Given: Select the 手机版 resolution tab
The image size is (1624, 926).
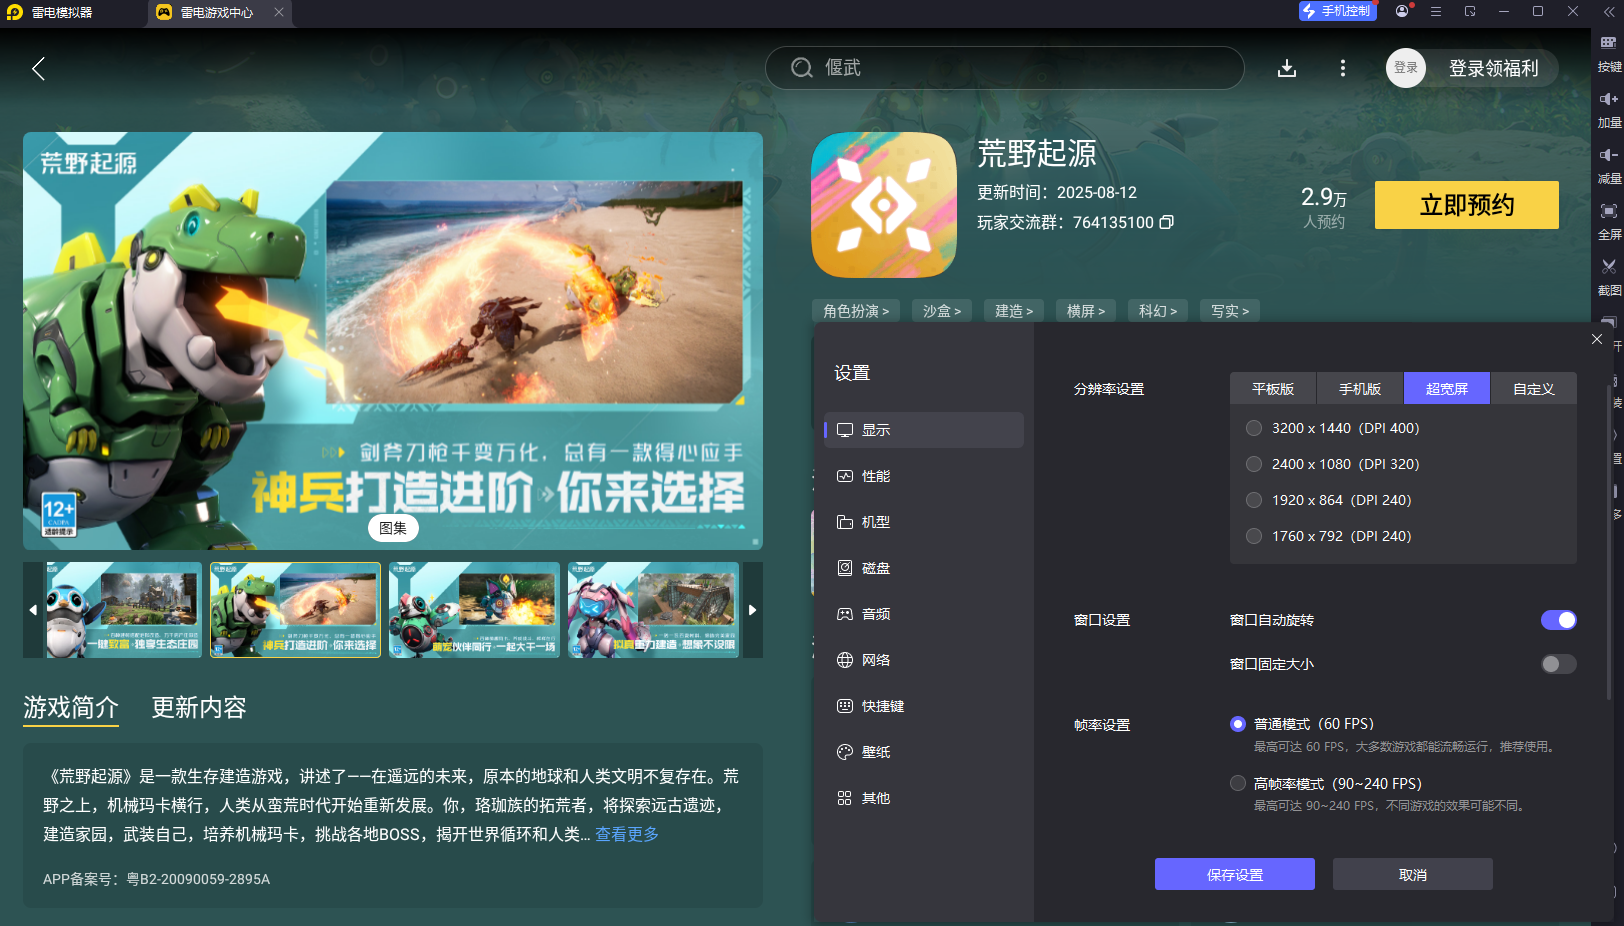Looking at the screenshot, I should point(1360,389).
